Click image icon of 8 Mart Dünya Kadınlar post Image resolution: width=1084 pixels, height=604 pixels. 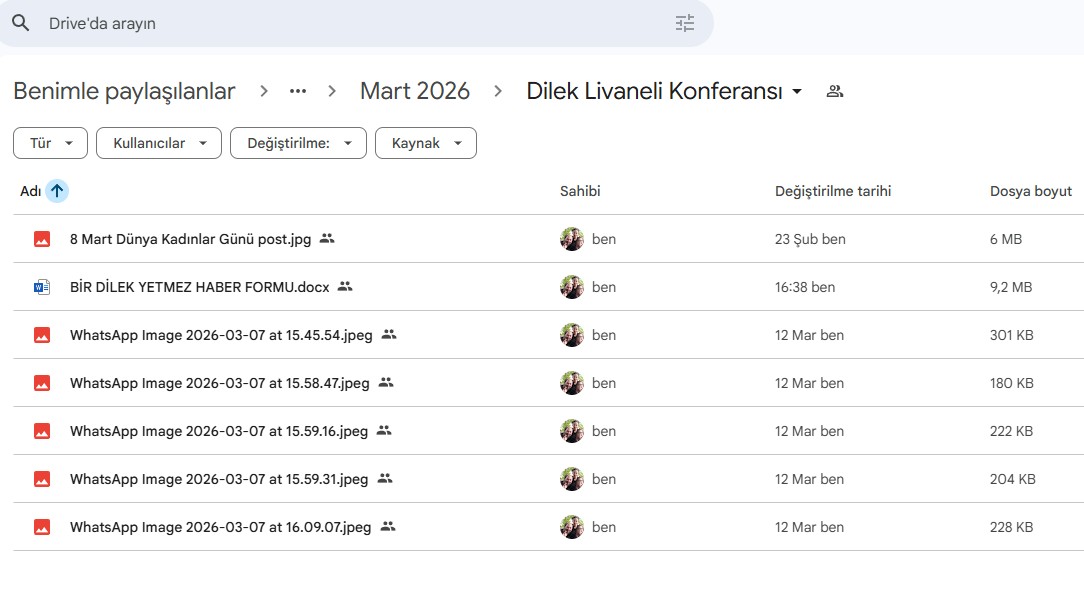[41, 239]
